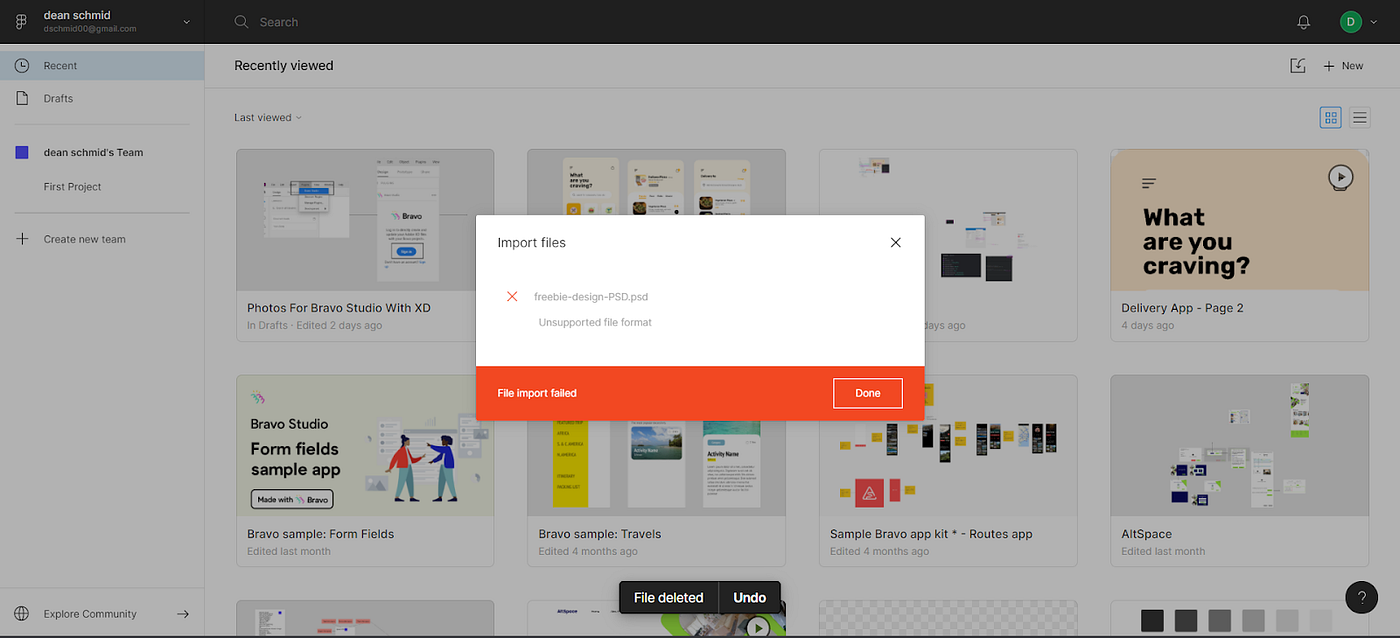1400x638 pixels.
Task: Open First Project
Action: click(72, 187)
